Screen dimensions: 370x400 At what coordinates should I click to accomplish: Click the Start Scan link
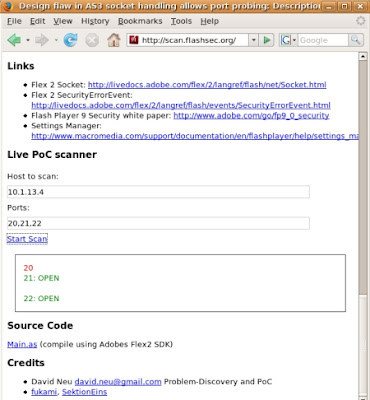point(27,239)
